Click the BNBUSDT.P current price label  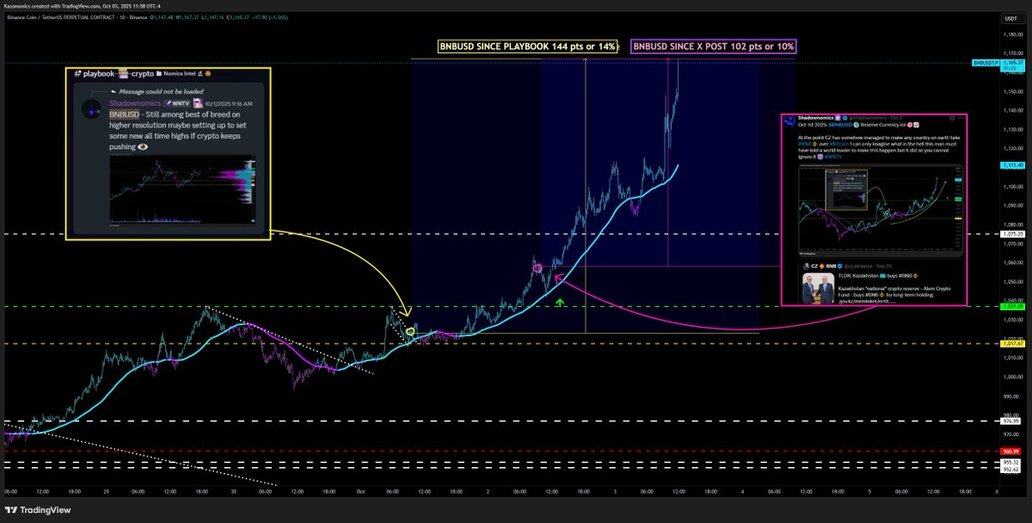[x=986, y=63]
